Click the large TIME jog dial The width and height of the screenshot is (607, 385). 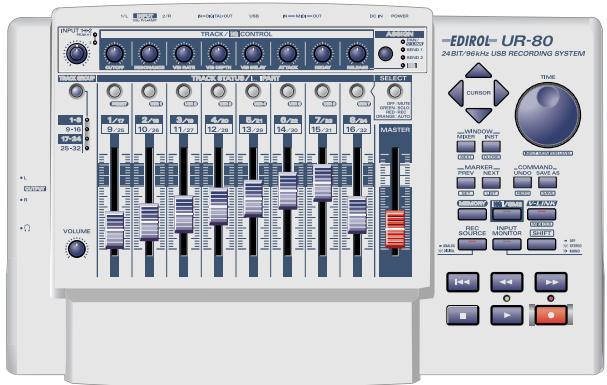coord(548,115)
